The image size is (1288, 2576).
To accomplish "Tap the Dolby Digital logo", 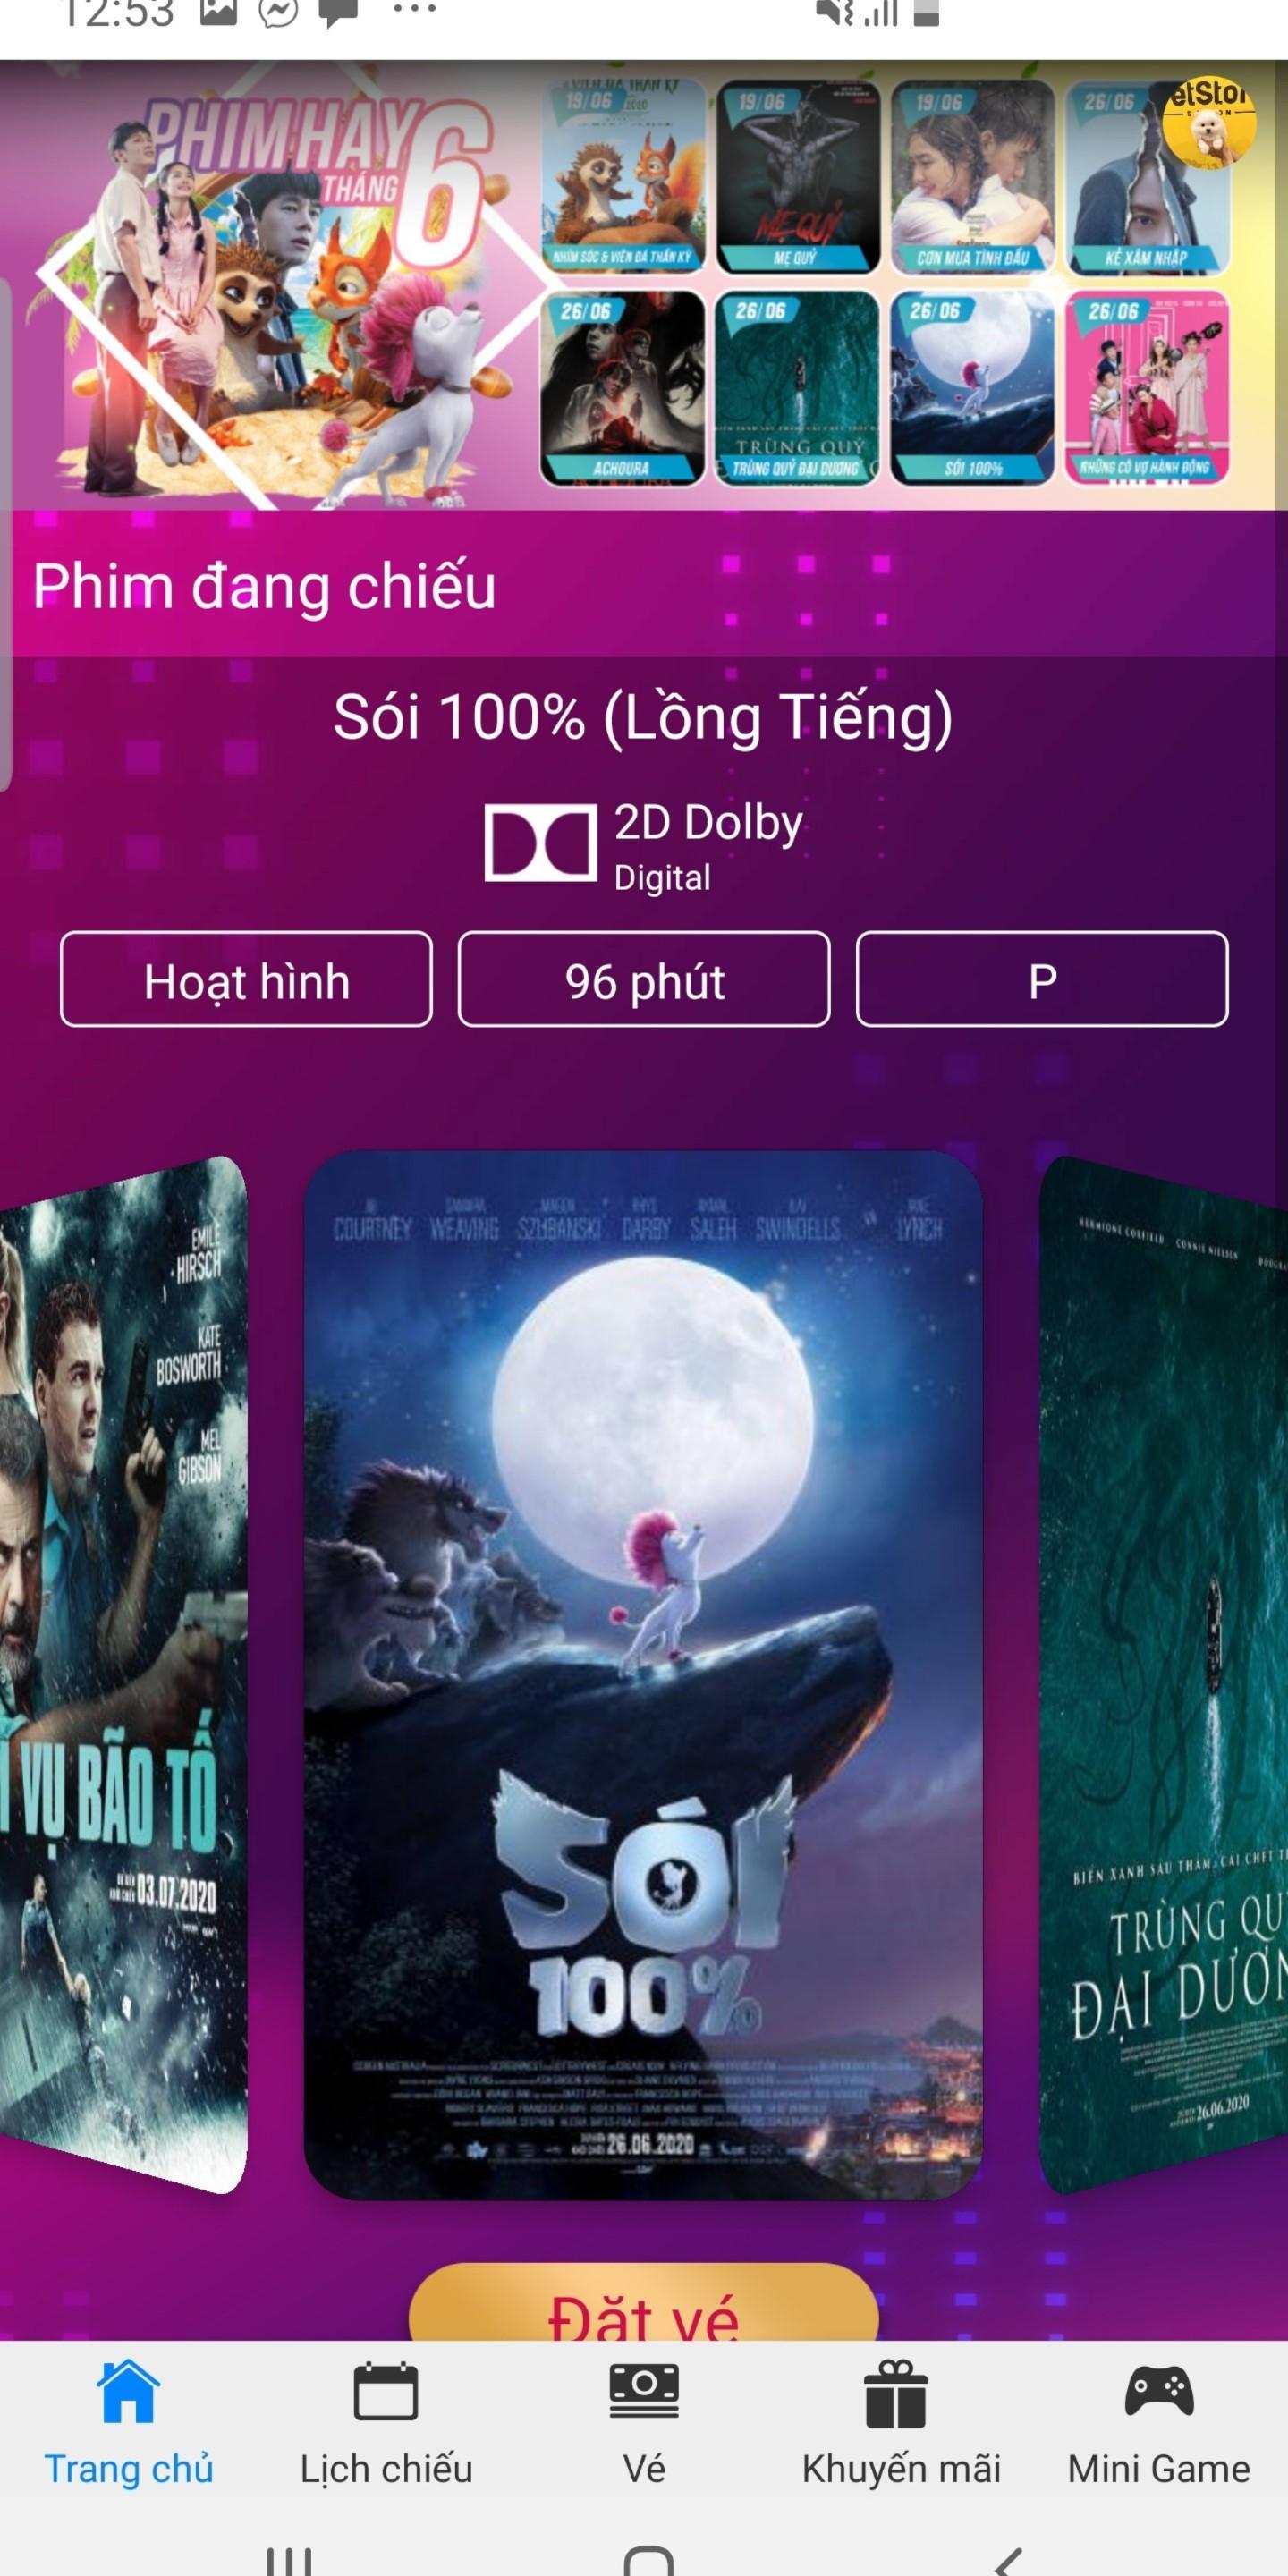I will (541, 843).
